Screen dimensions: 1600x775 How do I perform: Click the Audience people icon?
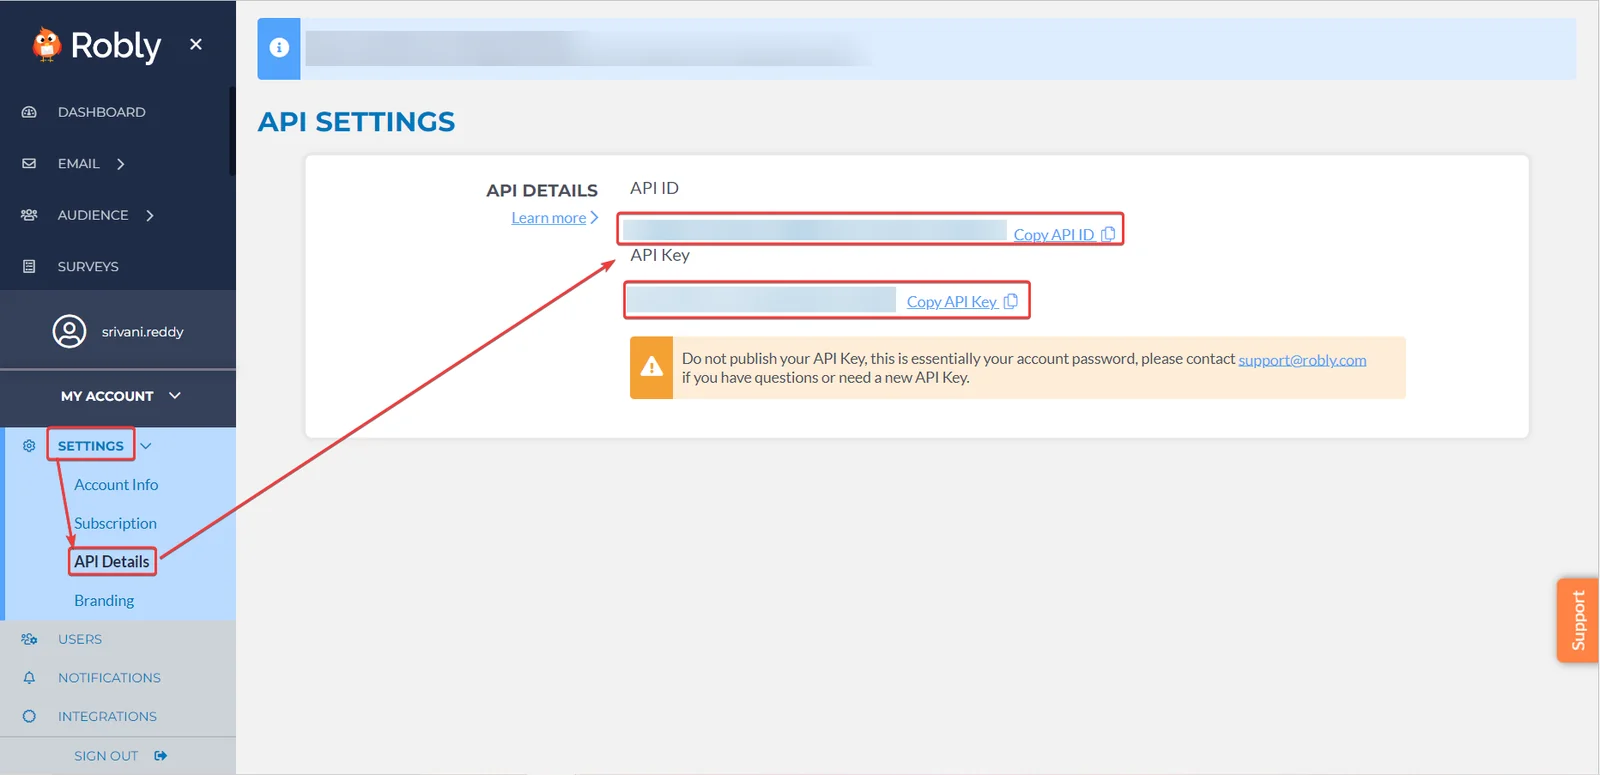click(29, 215)
